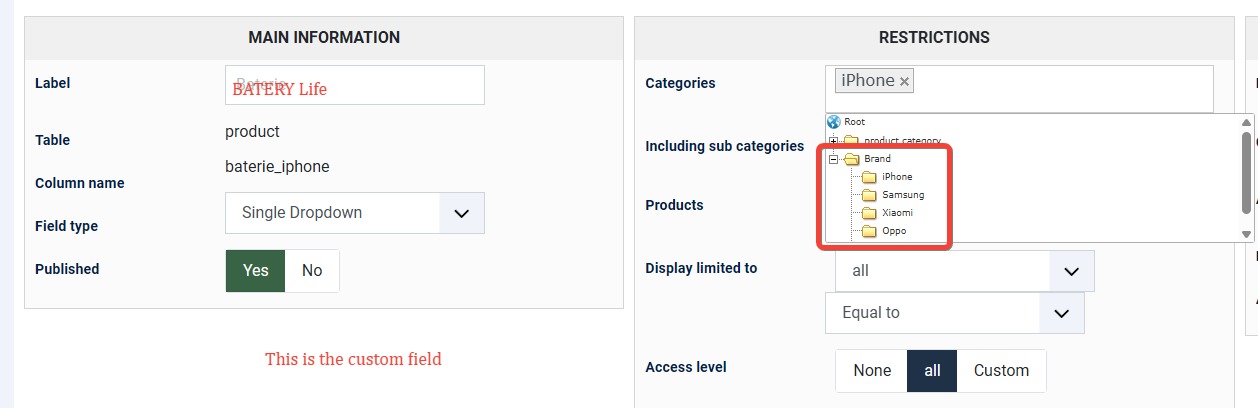Click the Label text field
Image resolution: width=1258 pixels, height=408 pixels.
pyautogui.click(x=355, y=86)
